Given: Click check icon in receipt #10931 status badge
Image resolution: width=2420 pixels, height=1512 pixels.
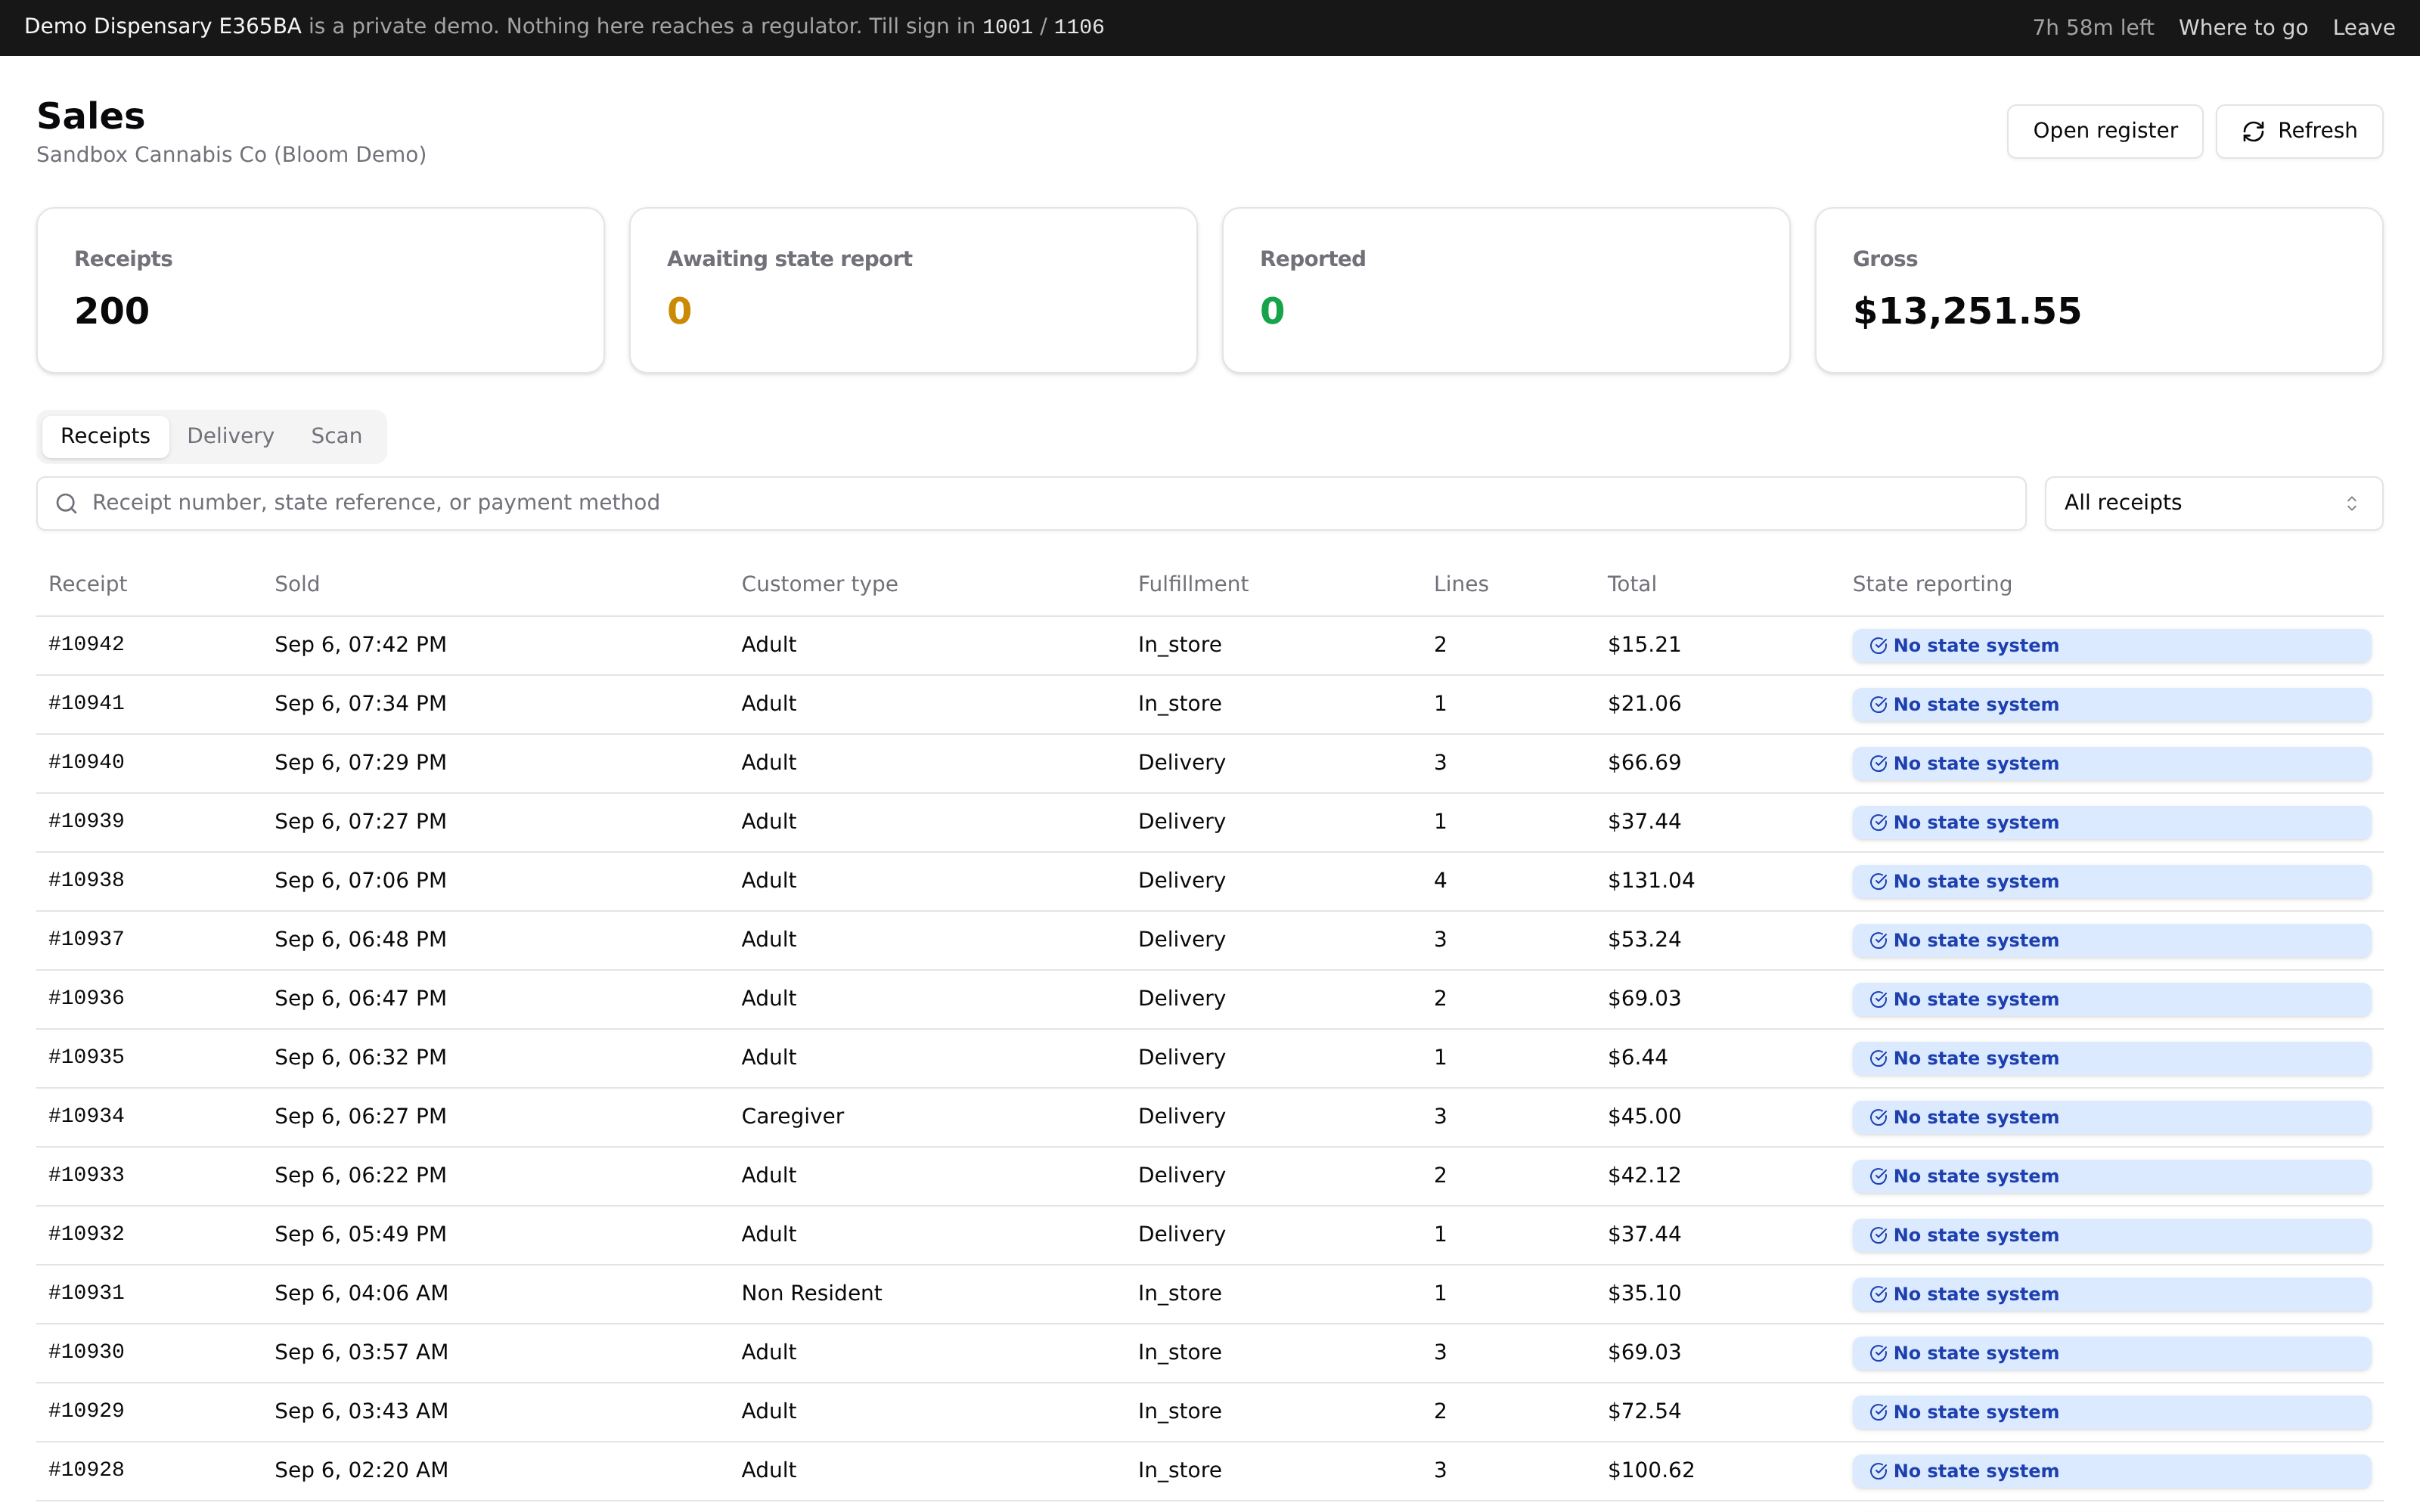Looking at the screenshot, I should pyautogui.click(x=1878, y=1295).
